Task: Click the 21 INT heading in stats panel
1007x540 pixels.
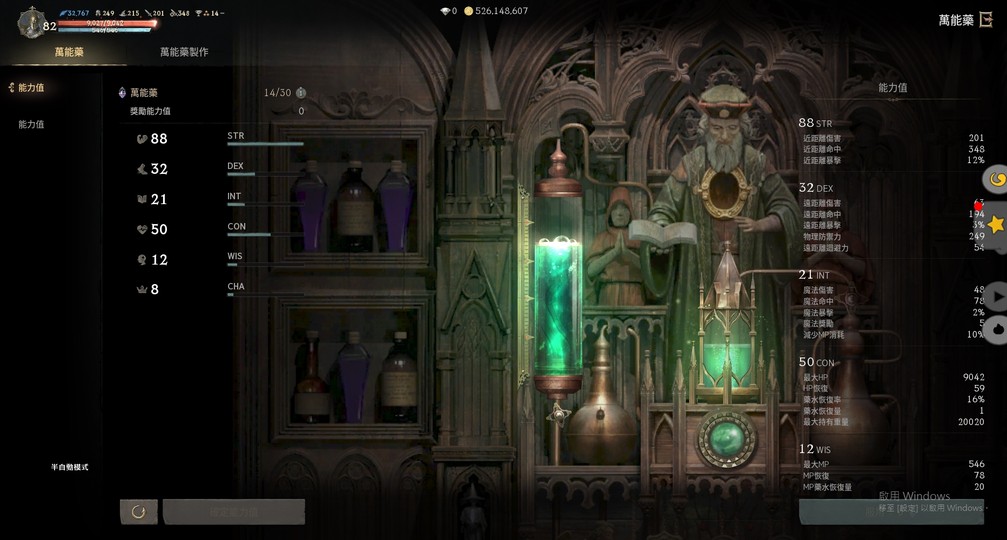Action: pos(814,275)
